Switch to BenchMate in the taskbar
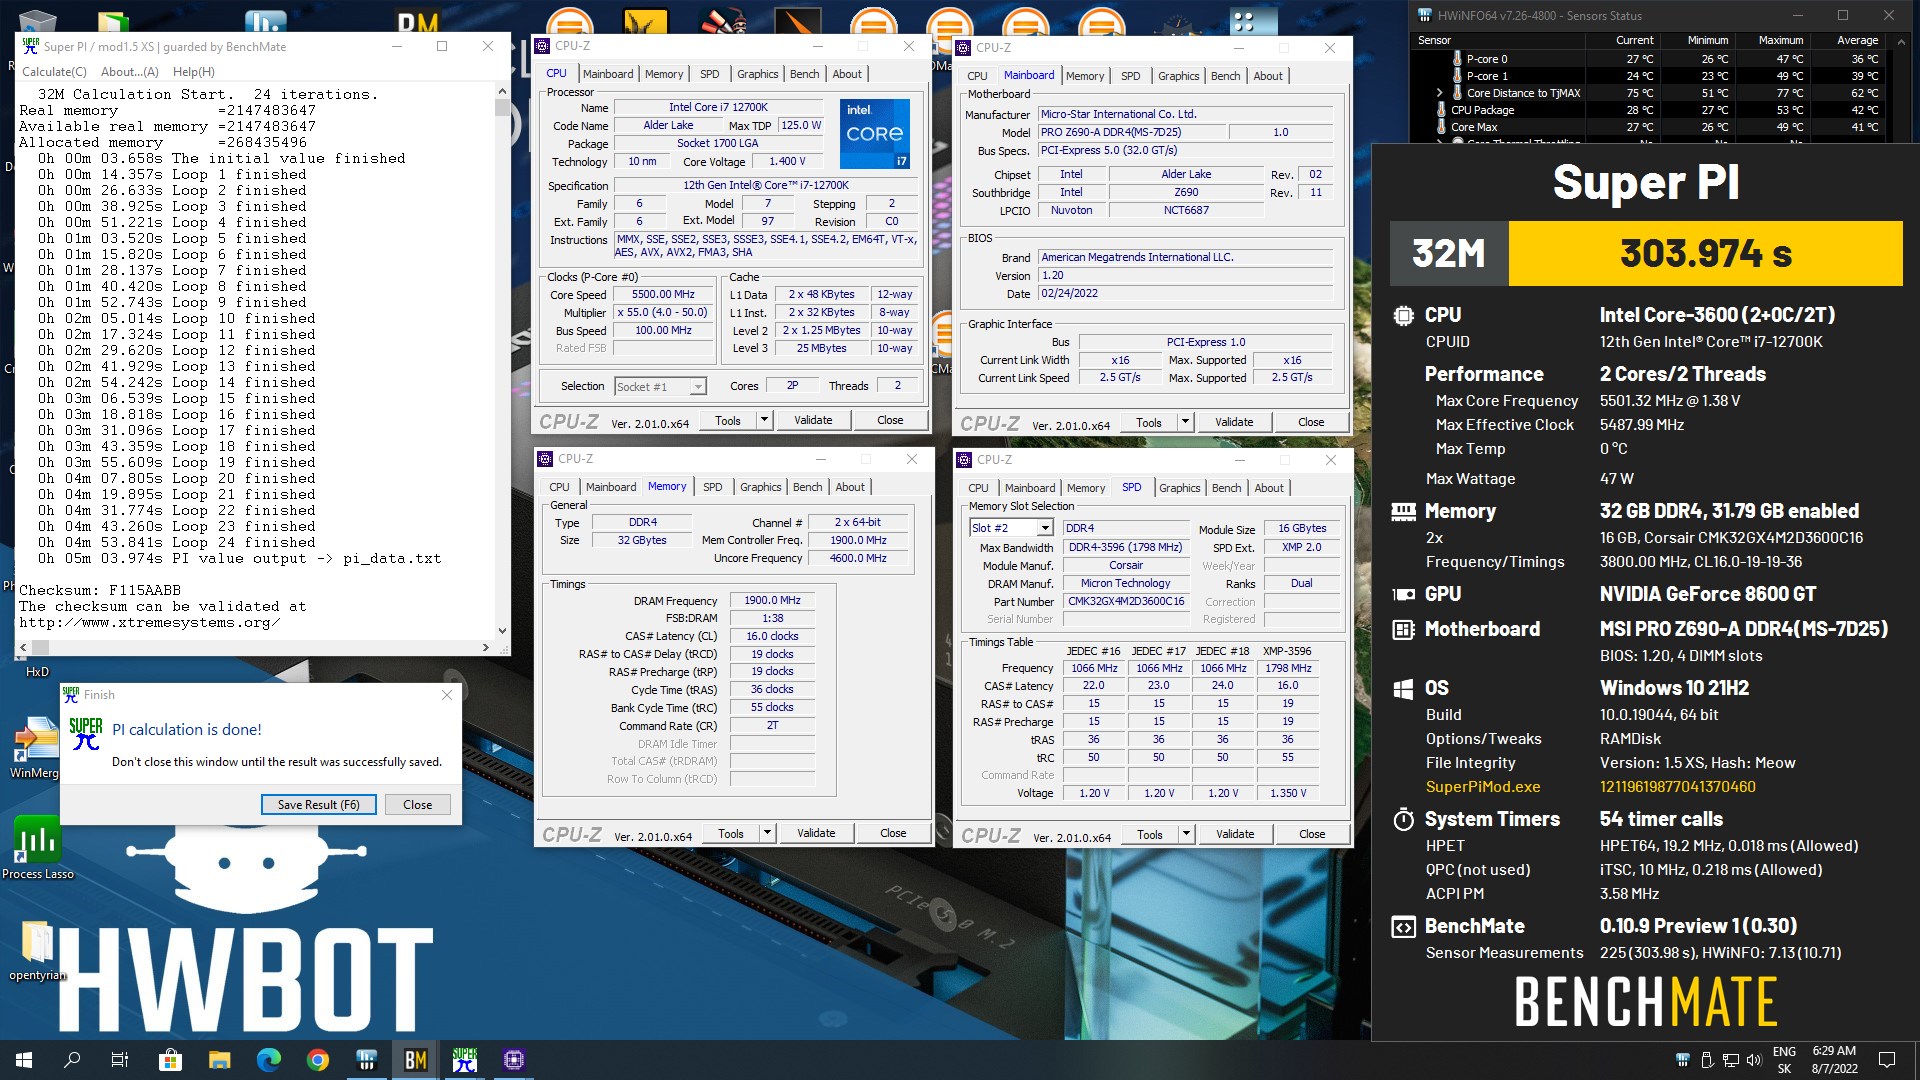This screenshot has width=1920, height=1080. tap(415, 1060)
